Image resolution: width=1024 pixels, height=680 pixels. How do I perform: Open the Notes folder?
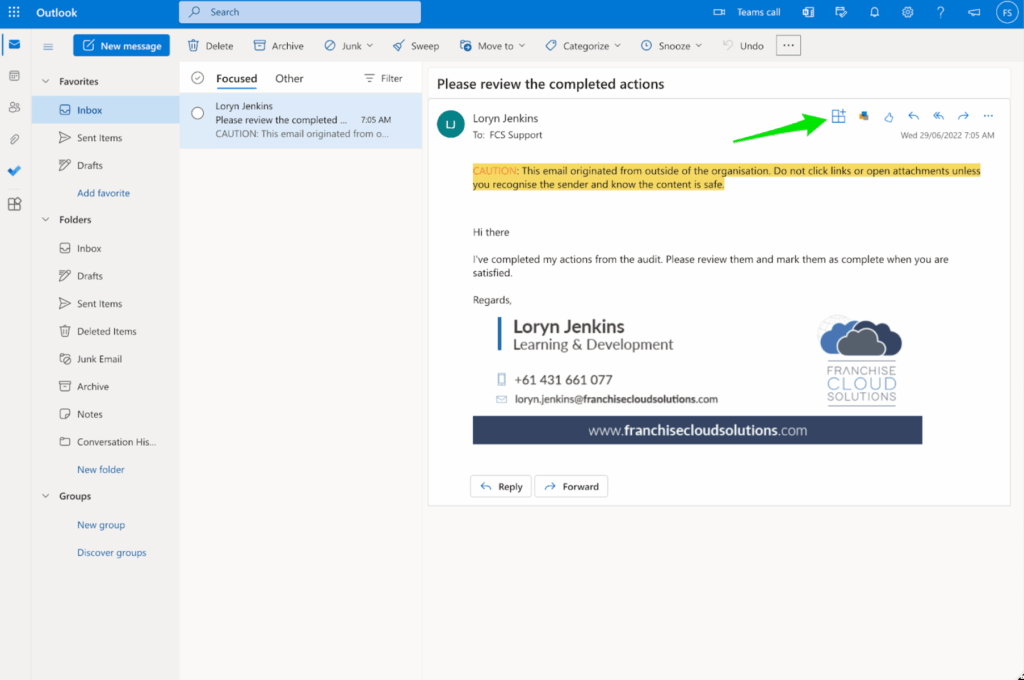pos(106,414)
